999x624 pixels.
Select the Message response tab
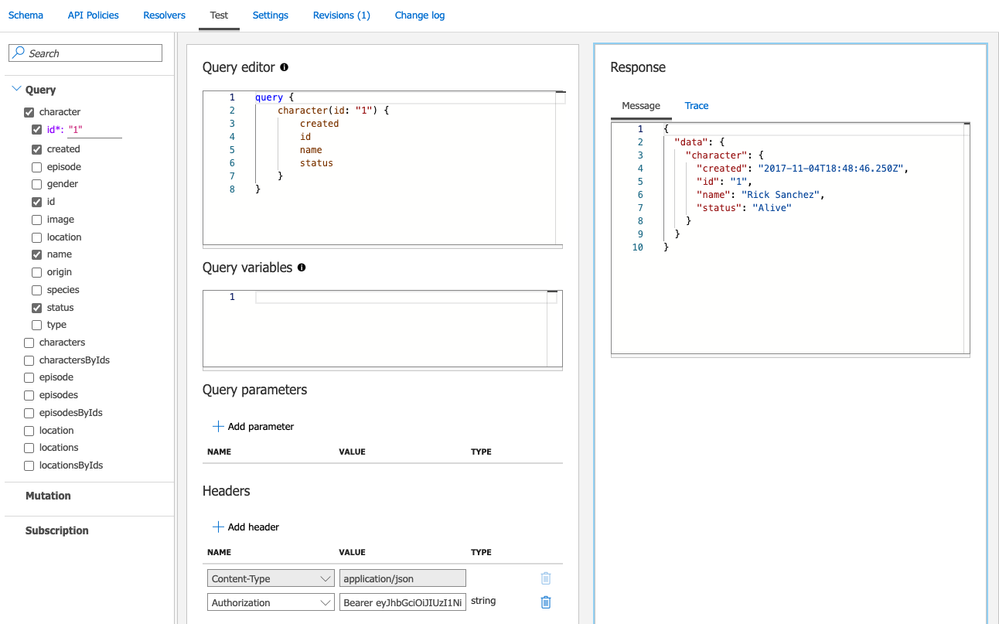tap(640, 106)
